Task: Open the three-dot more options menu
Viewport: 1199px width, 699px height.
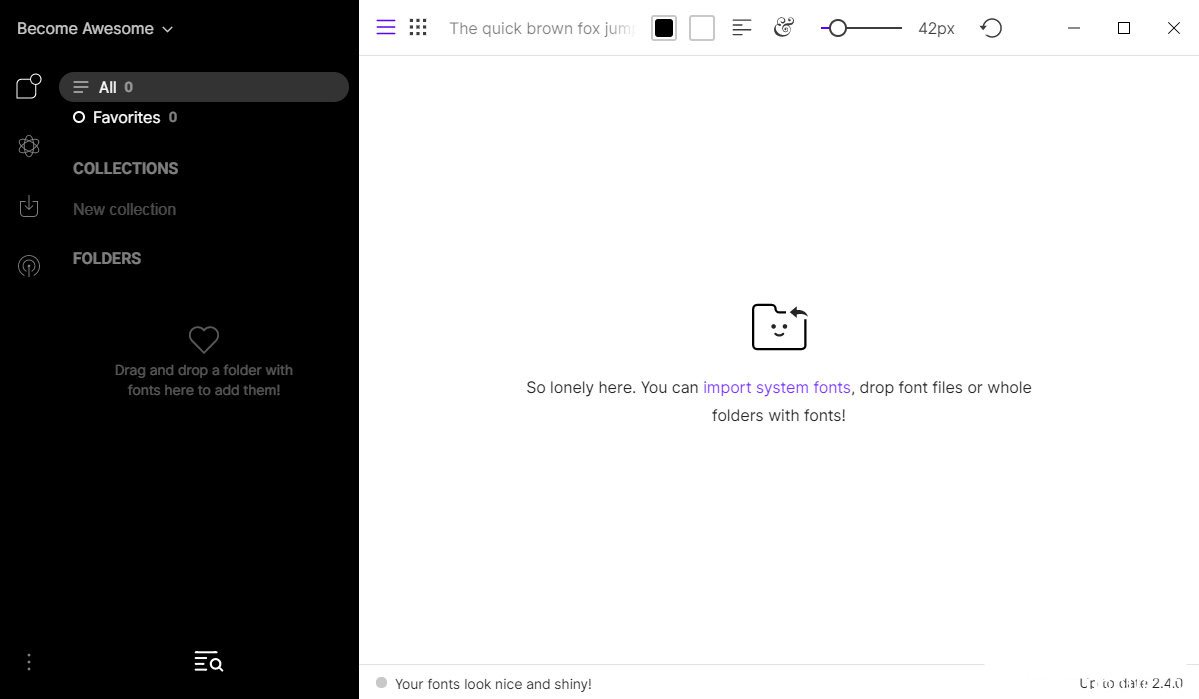Action: click(29, 662)
